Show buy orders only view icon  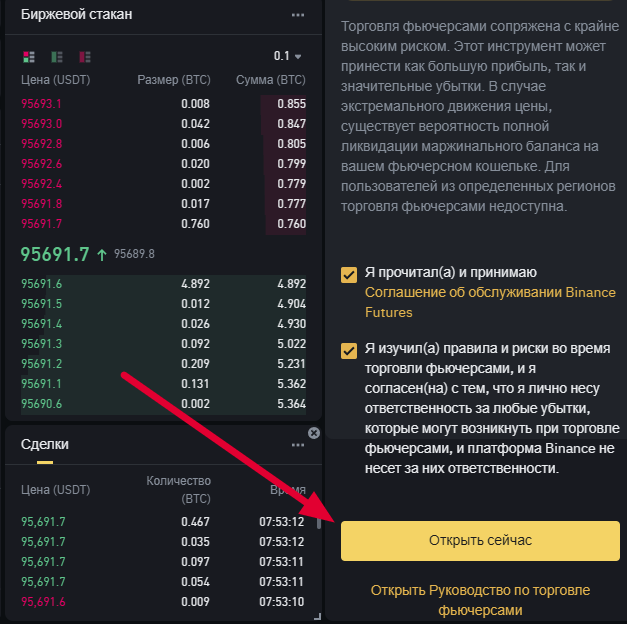click(x=56, y=56)
